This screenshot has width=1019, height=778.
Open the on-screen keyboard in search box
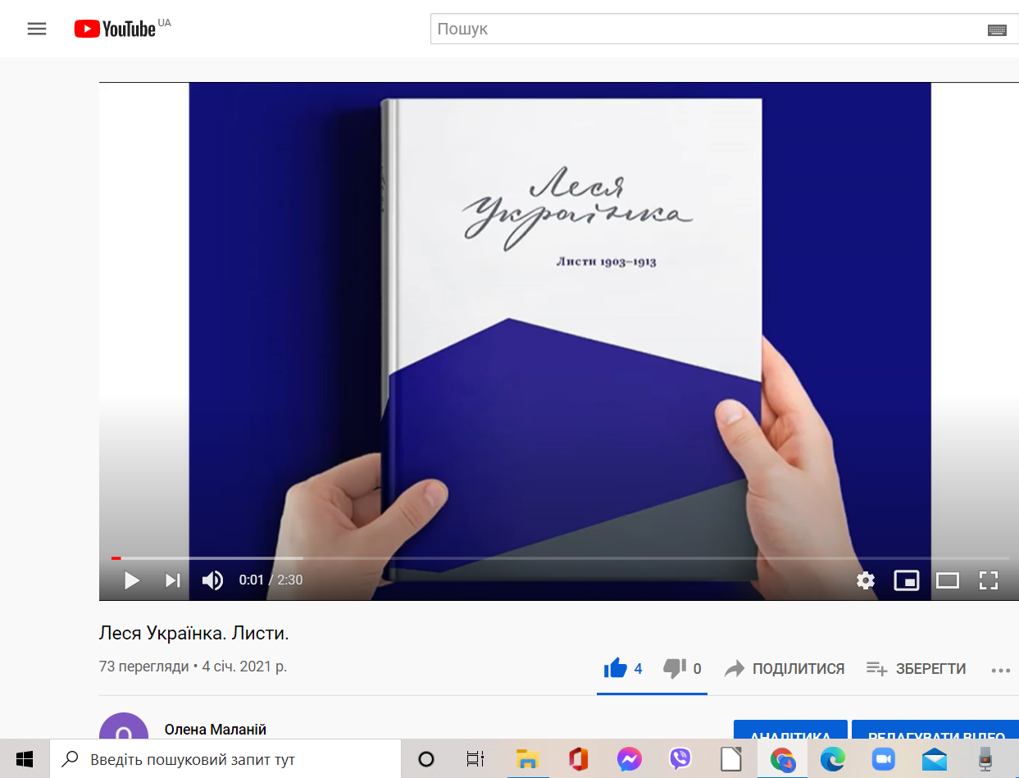click(x=996, y=30)
